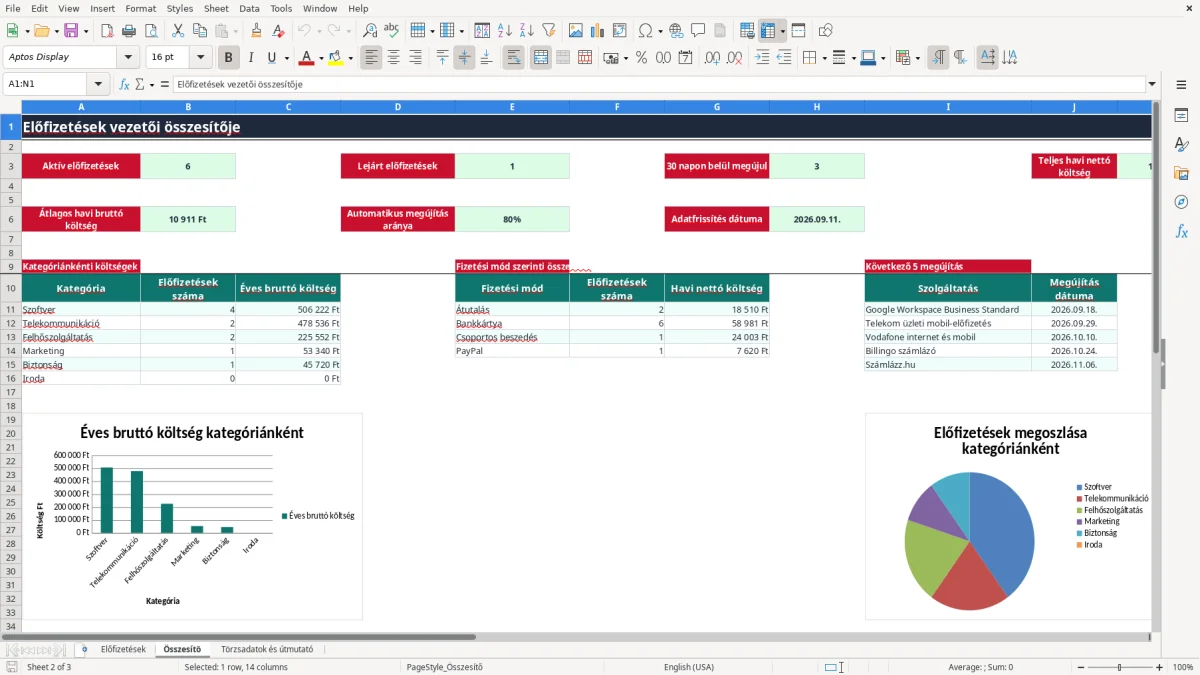Clear direct formatting
Image resolution: width=1200 pixels, height=675 pixels.
click(x=278, y=31)
